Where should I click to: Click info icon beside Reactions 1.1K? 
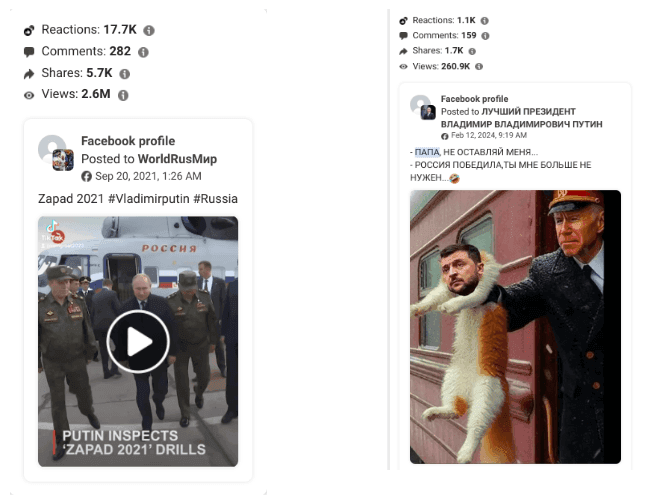pyautogui.click(x=484, y=21)
